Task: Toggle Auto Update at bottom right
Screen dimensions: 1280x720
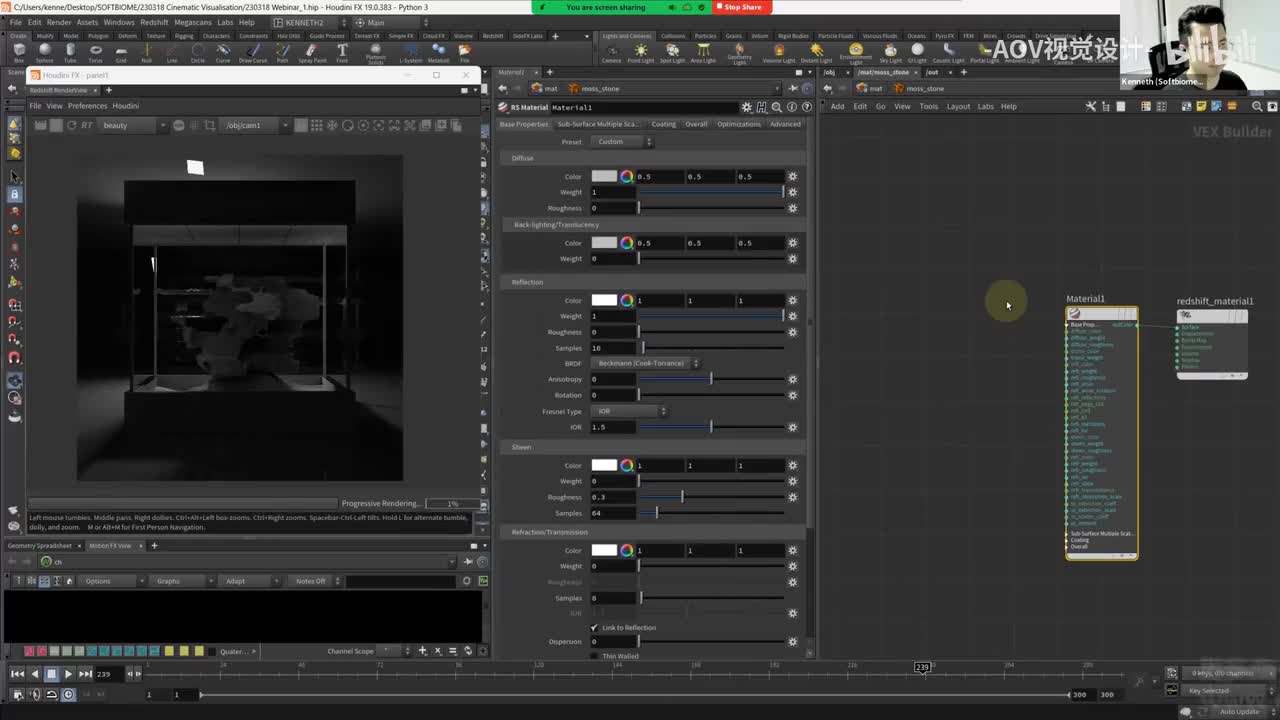Action: point(1238,711)
